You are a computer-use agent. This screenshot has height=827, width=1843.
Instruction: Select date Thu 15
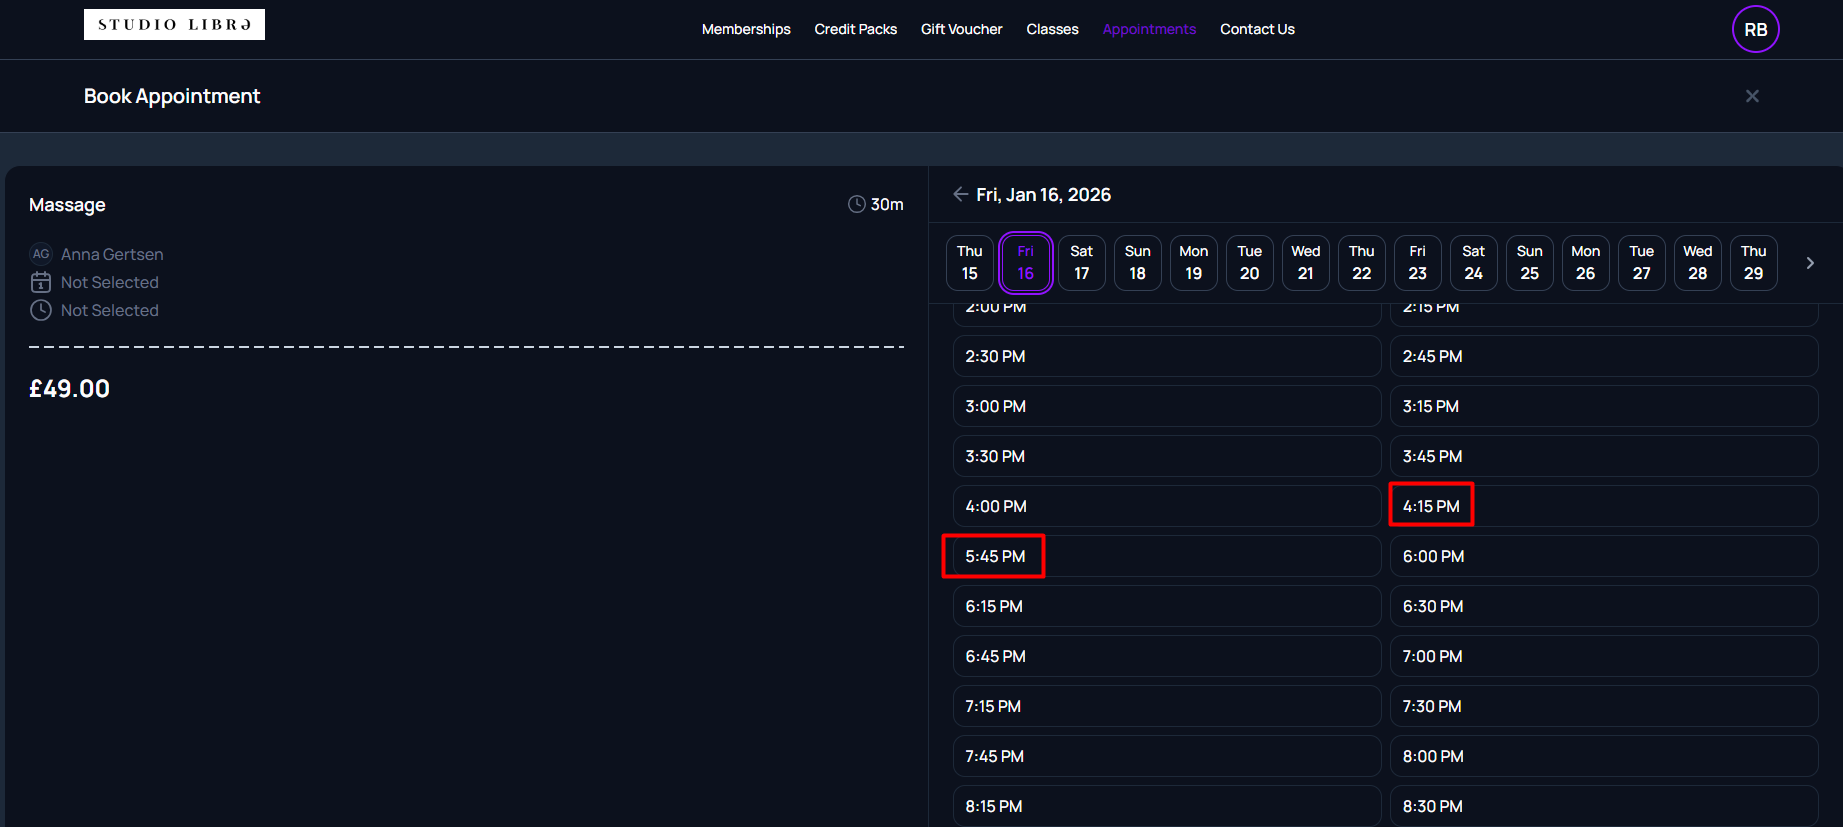pyautogui.click(x=970, y=262)
